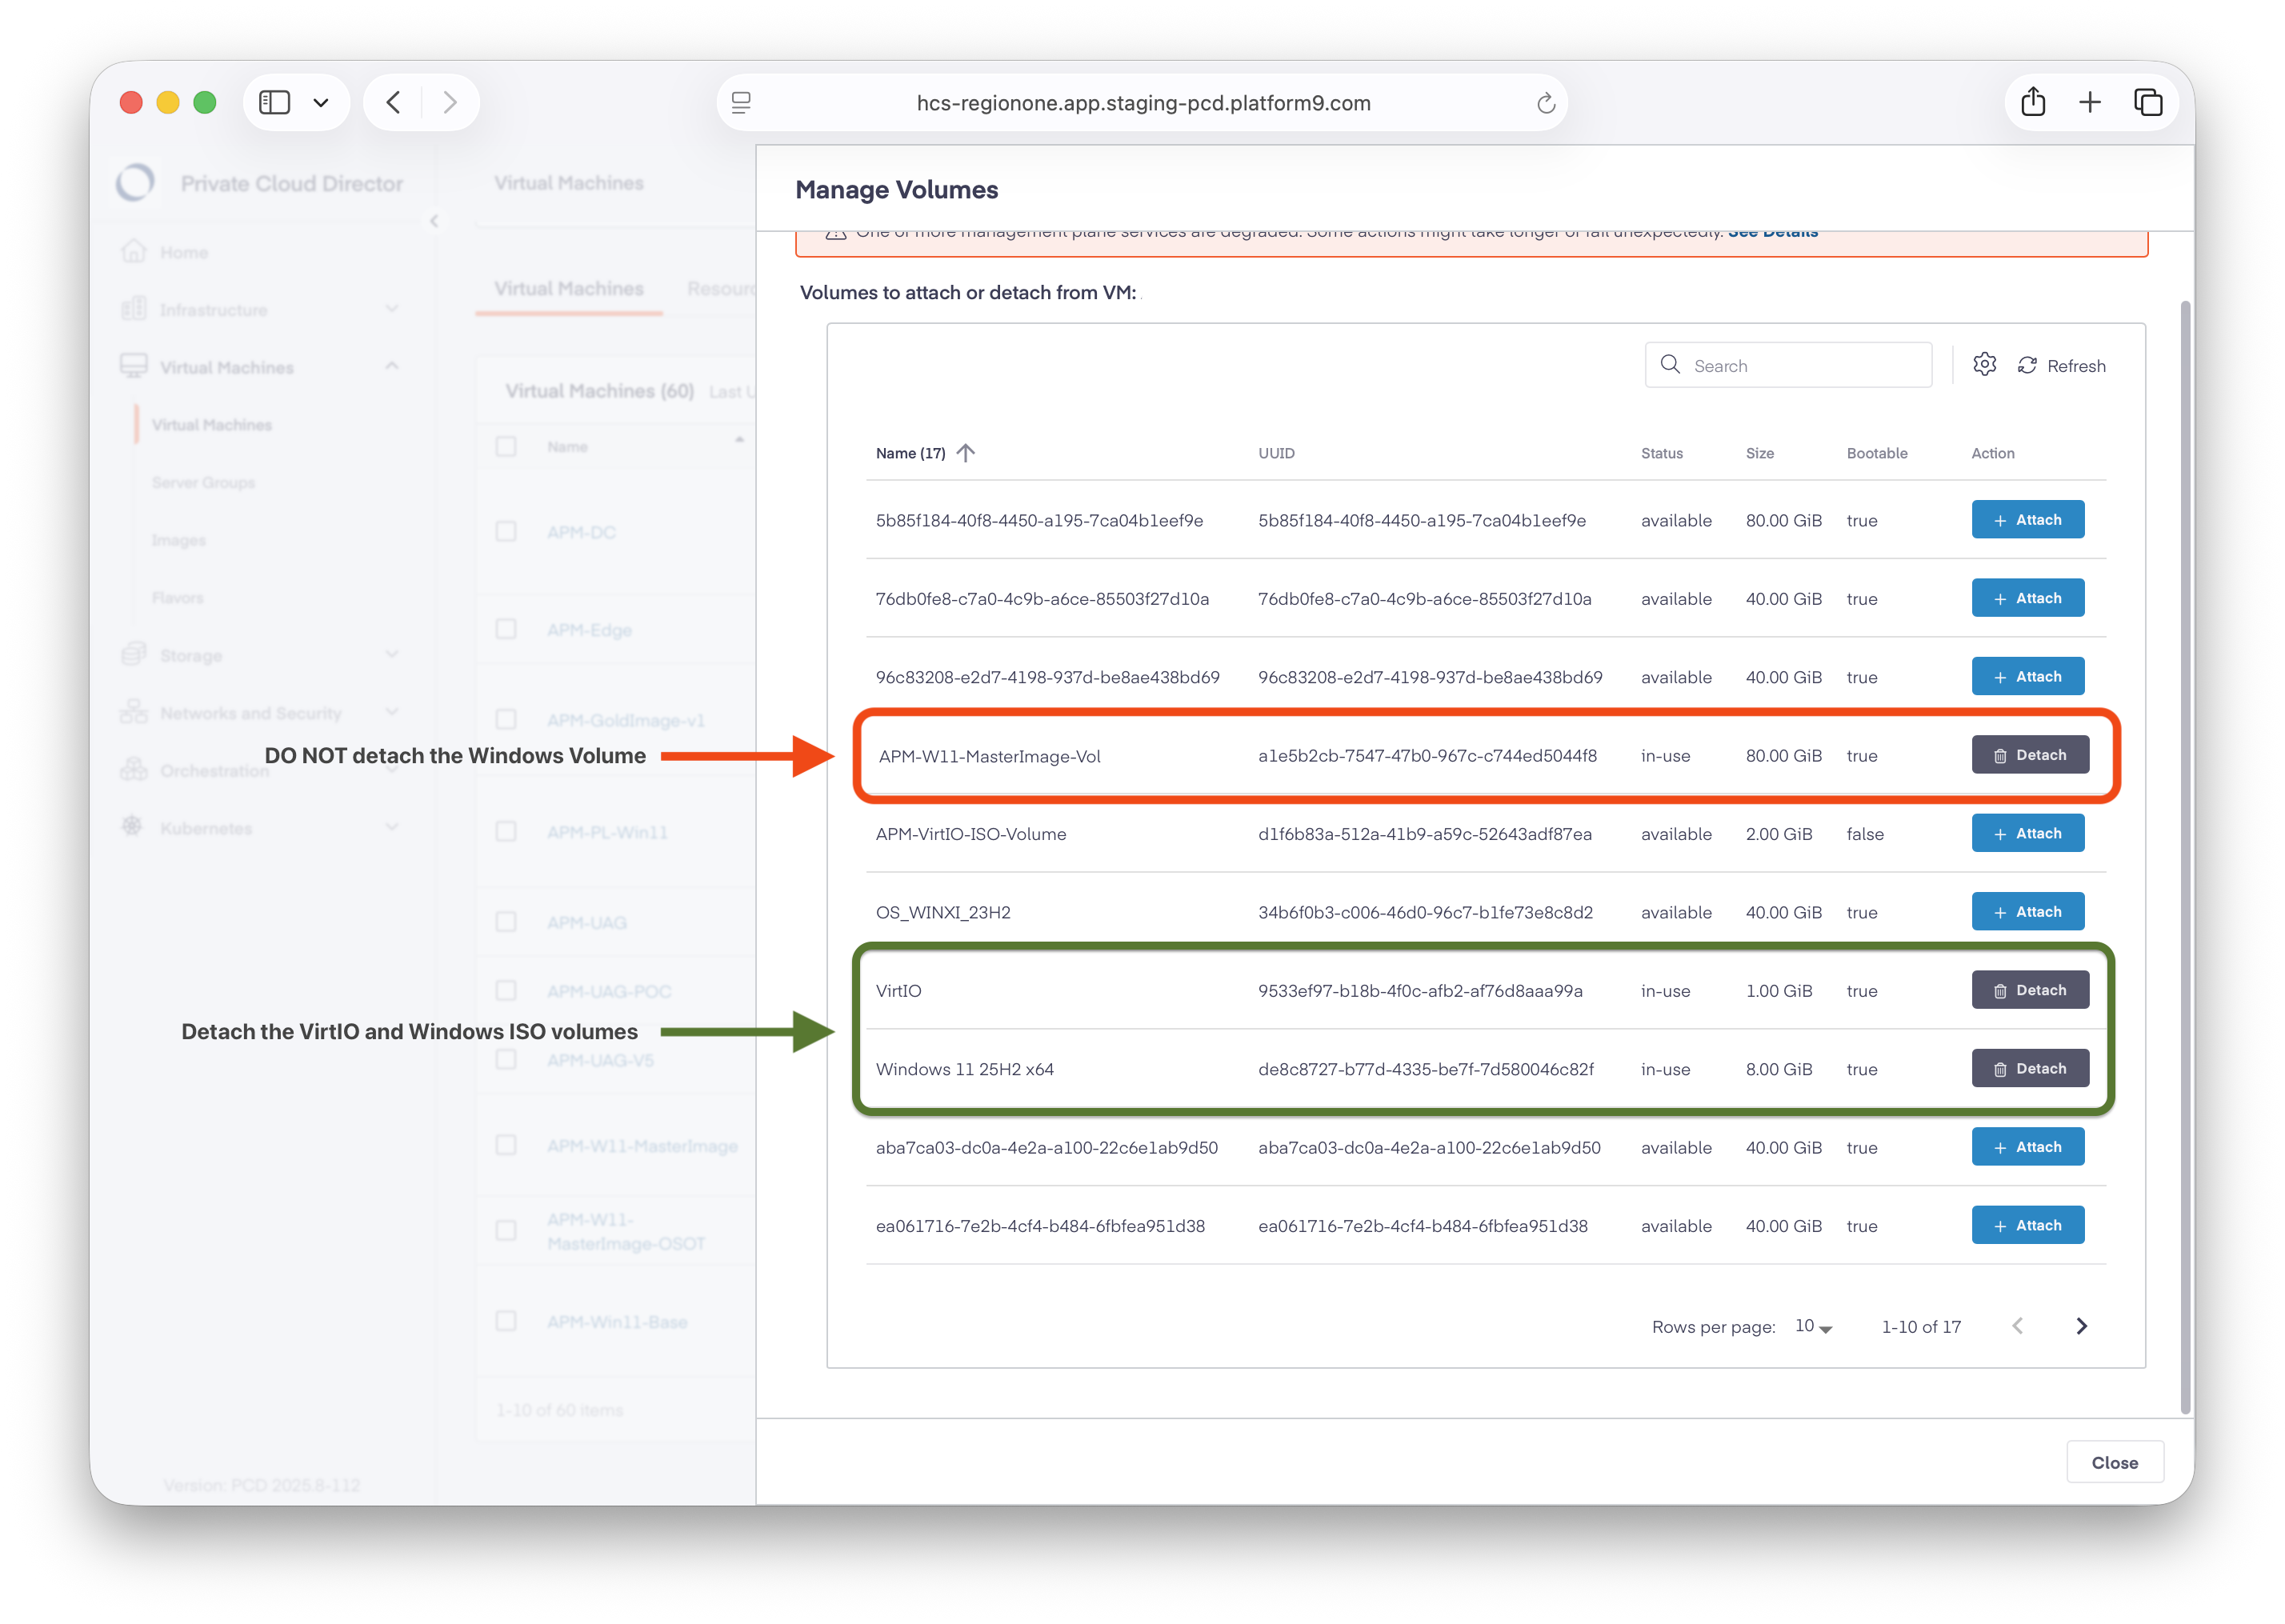Screen dimensions: 2285x1624
Task: Select the APM-W11-MasterImage checkbox
Action: tap(506, 1146)
